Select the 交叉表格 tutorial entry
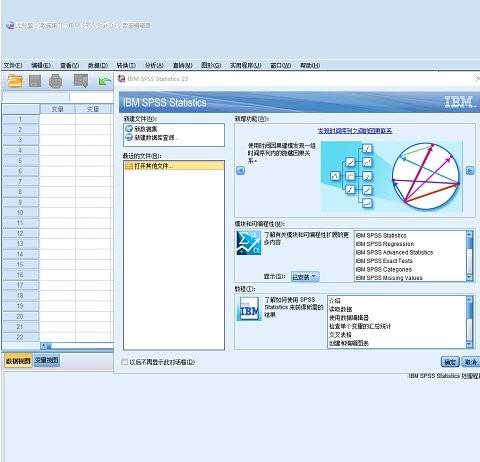 click(340, 335)
